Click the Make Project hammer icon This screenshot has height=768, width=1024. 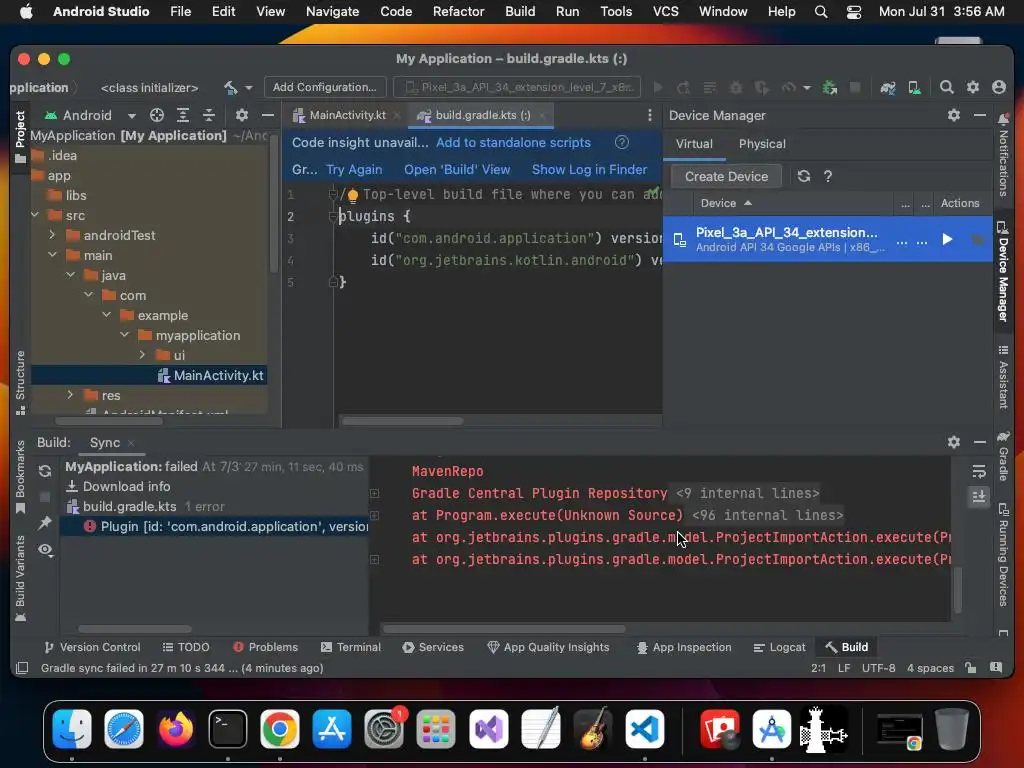pos(231,88)
